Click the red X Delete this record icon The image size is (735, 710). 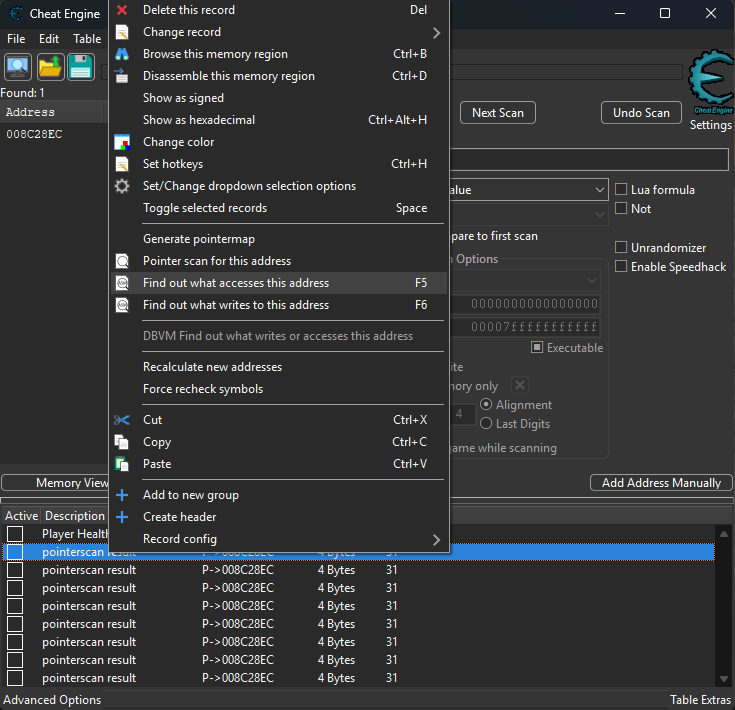[122, 10]
